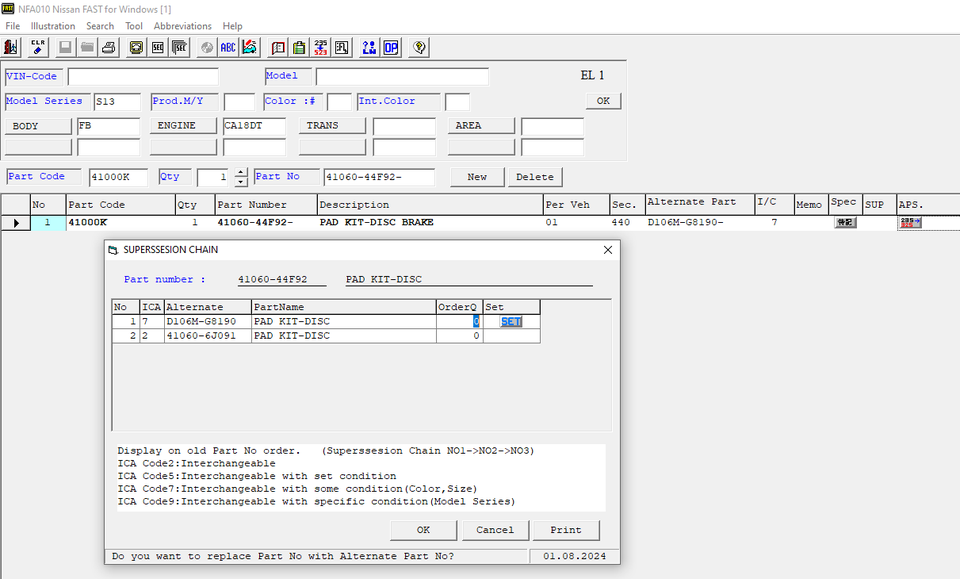
Task: Click the ABC toolbar icon
Action: pos(229,47)
